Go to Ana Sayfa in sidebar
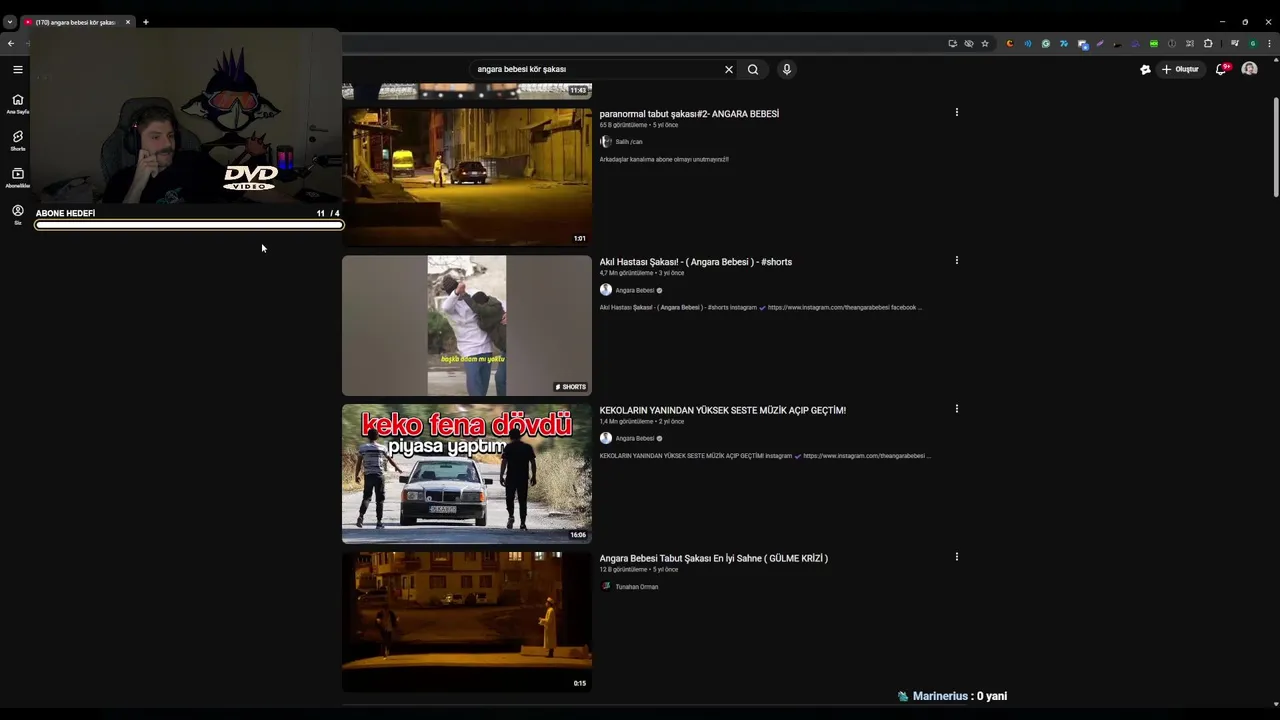Image resolution: width=1280 pixels, height=720 pixels. [x=17, y=103]
